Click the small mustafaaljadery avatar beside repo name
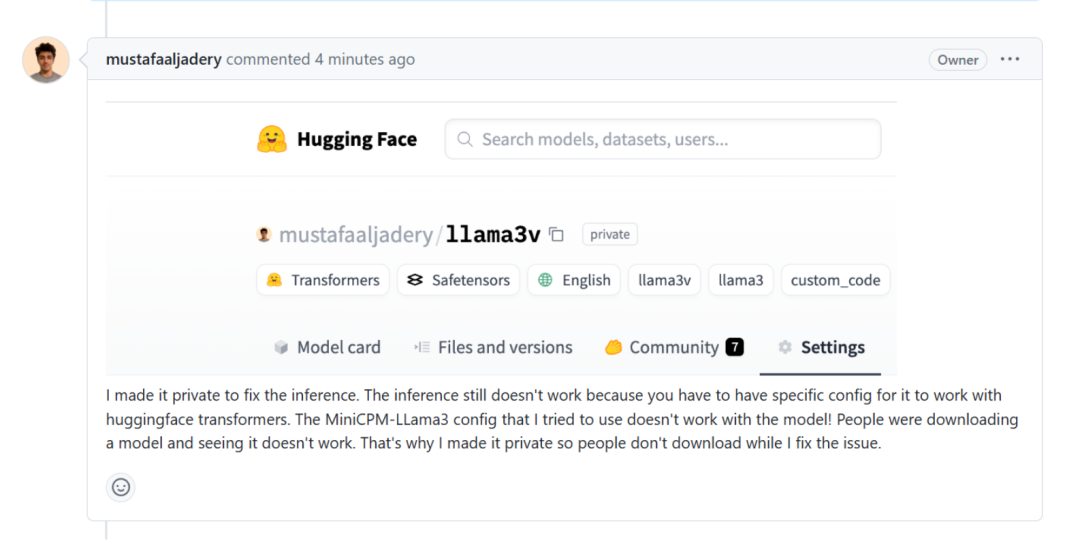This screenshot has width=1080, height=545. [x=264, y=235]
